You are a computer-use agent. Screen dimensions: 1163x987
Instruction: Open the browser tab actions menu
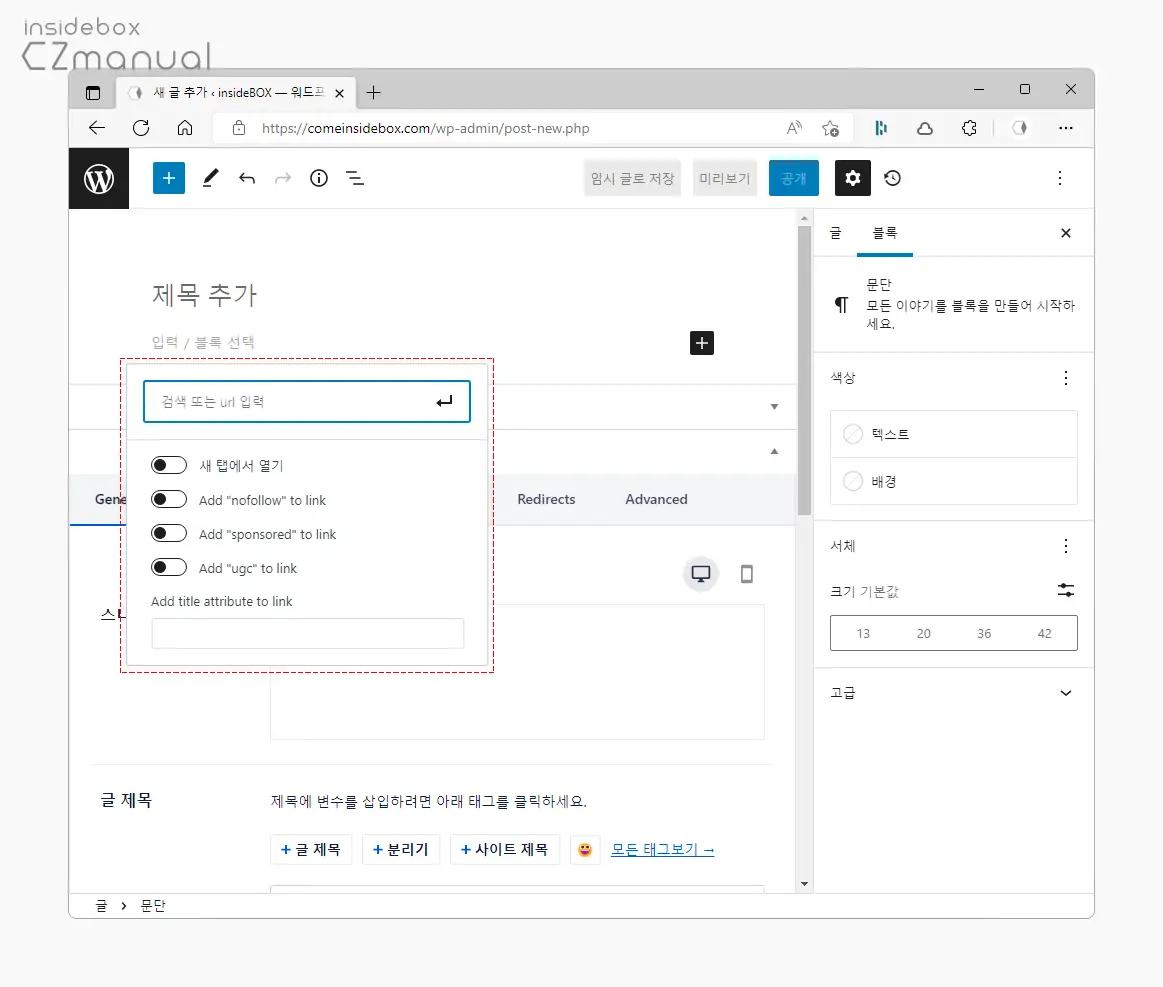point(93,93)
